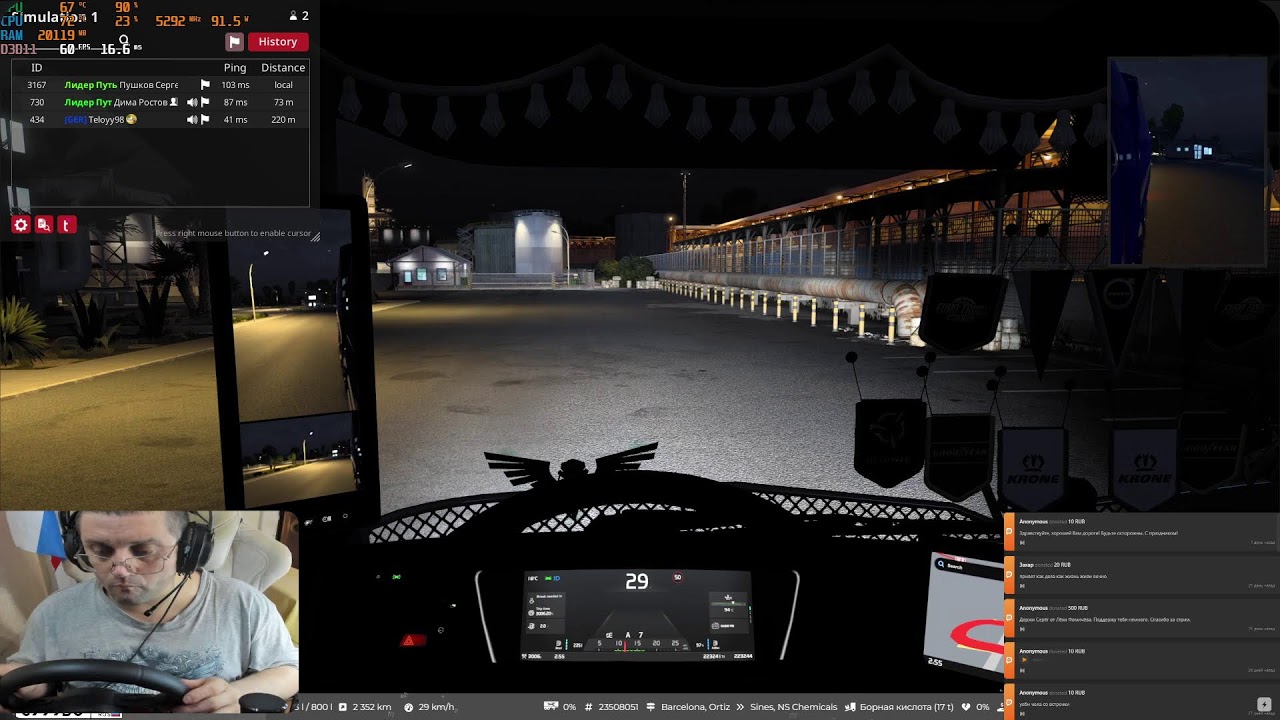Click the remaining distance '2 352 km'
This screenshot has height=720, width=1280.
click(x=372, y=707)
